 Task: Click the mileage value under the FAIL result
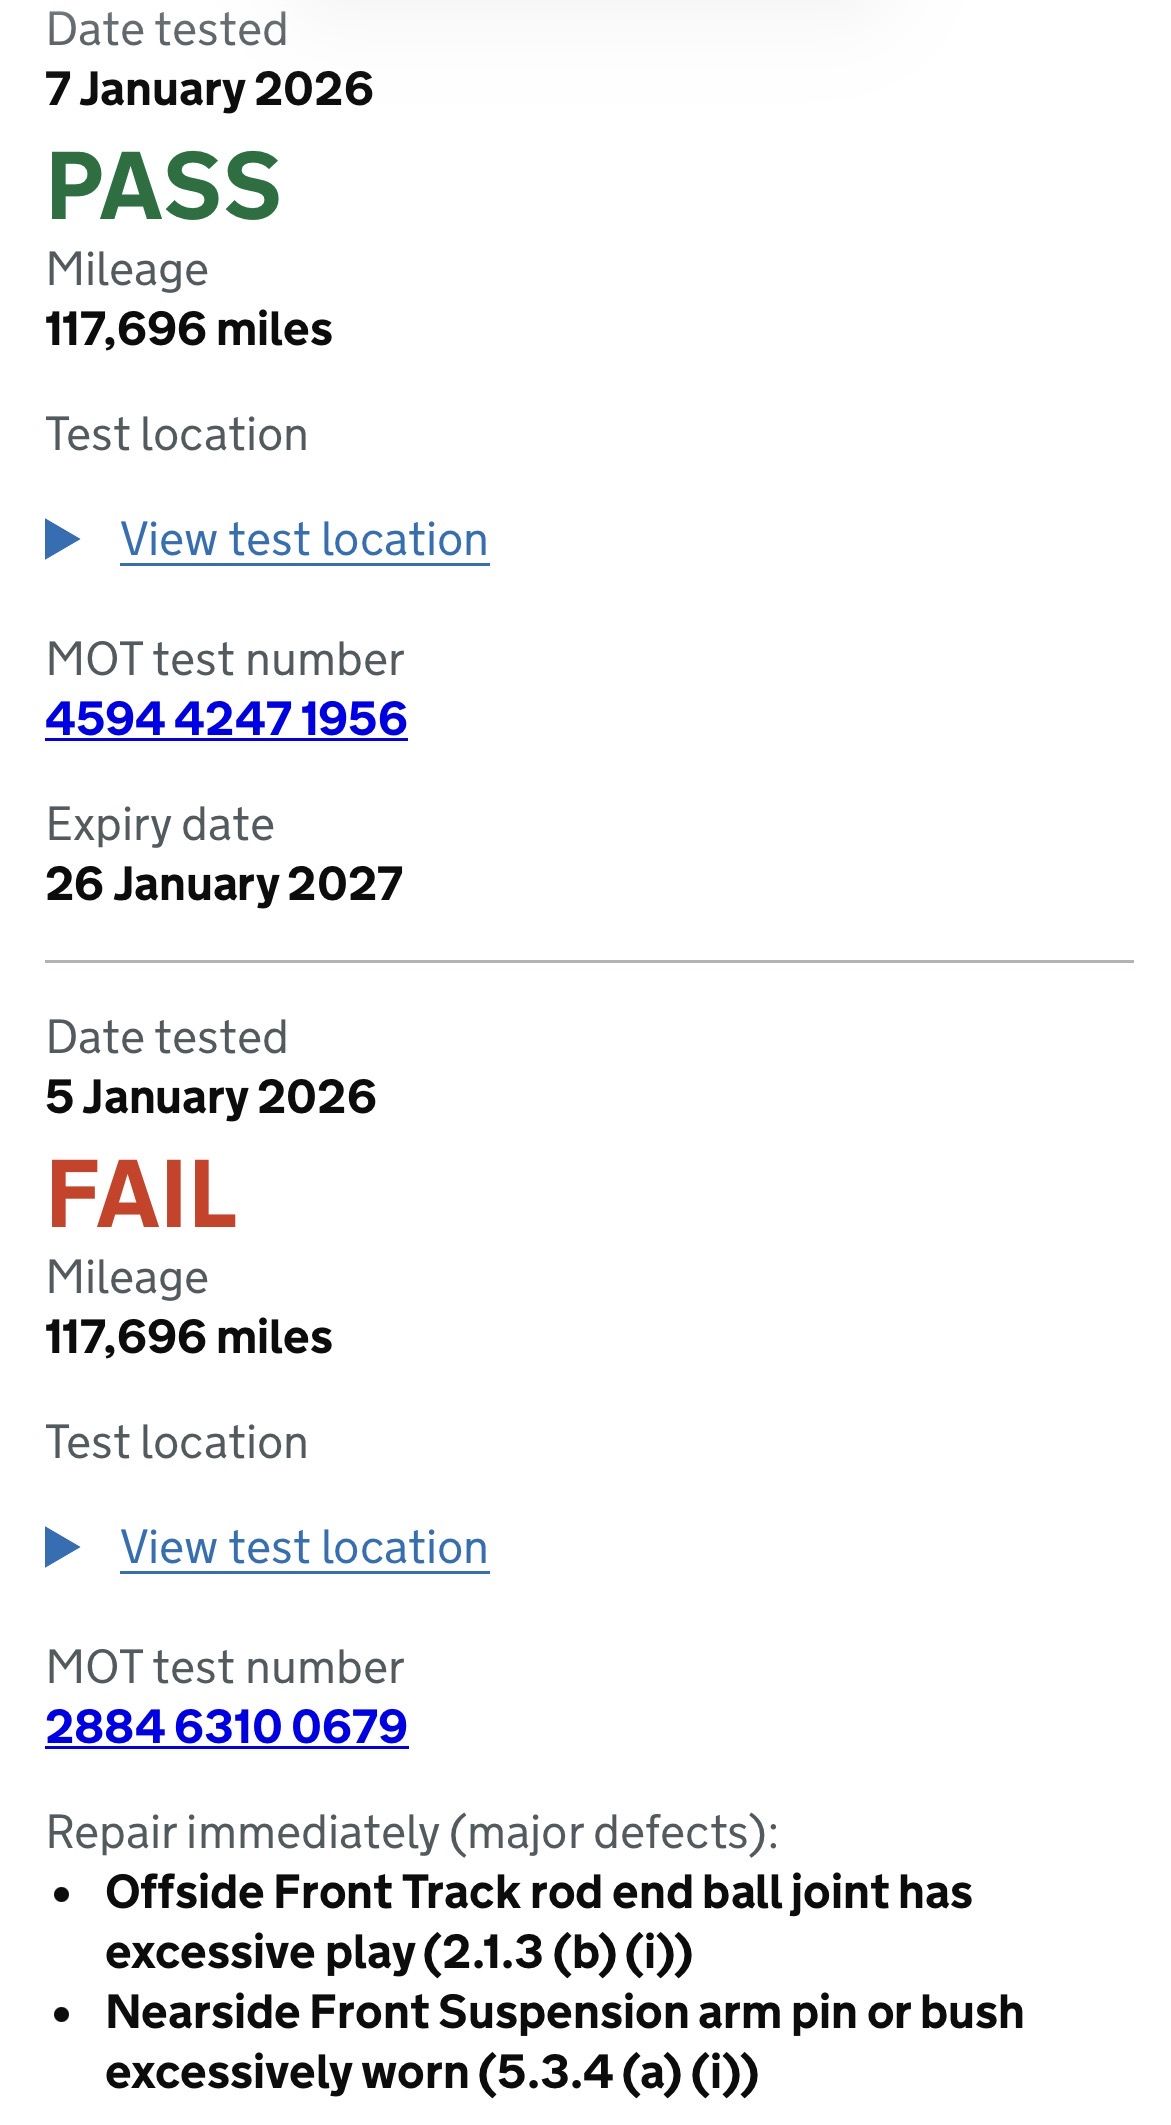(x=189, y=1338)
